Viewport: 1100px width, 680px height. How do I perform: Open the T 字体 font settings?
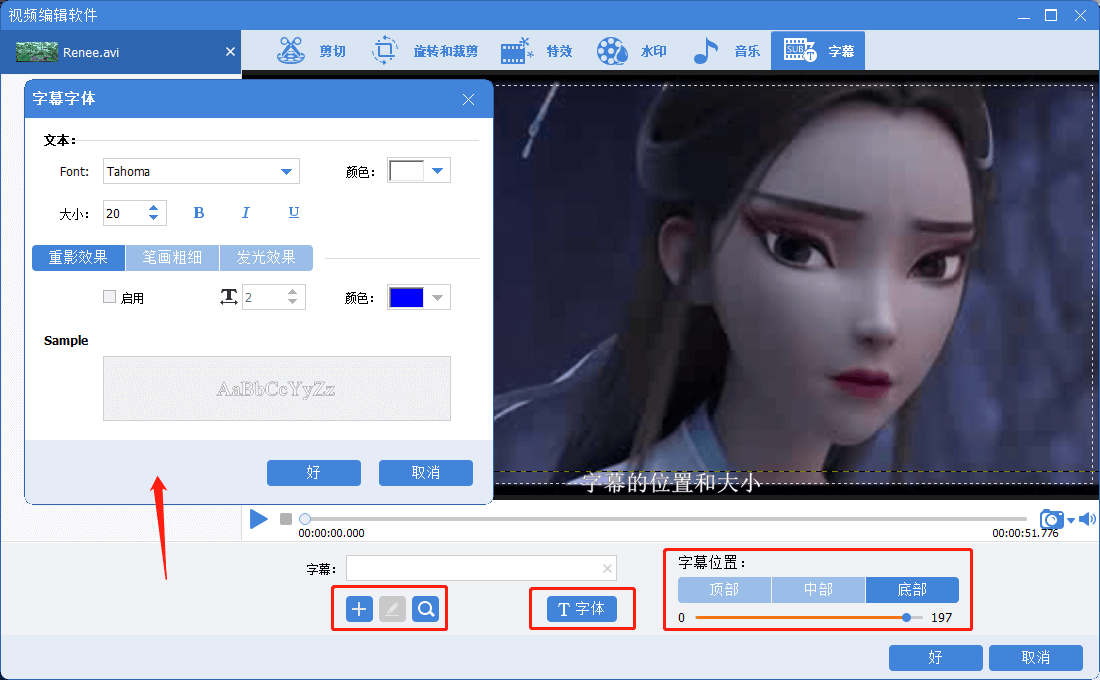582,609
